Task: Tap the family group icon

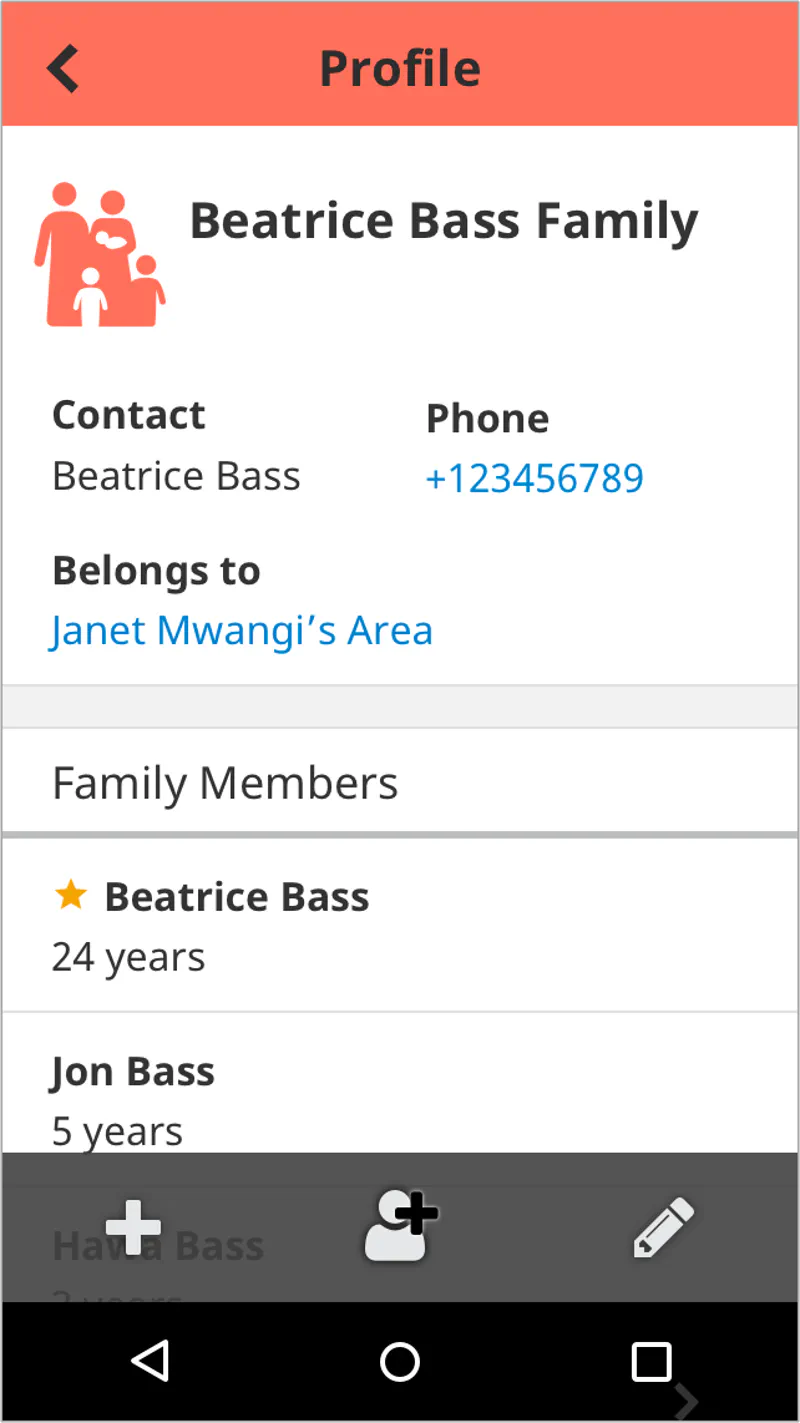Action: [100, 255]
